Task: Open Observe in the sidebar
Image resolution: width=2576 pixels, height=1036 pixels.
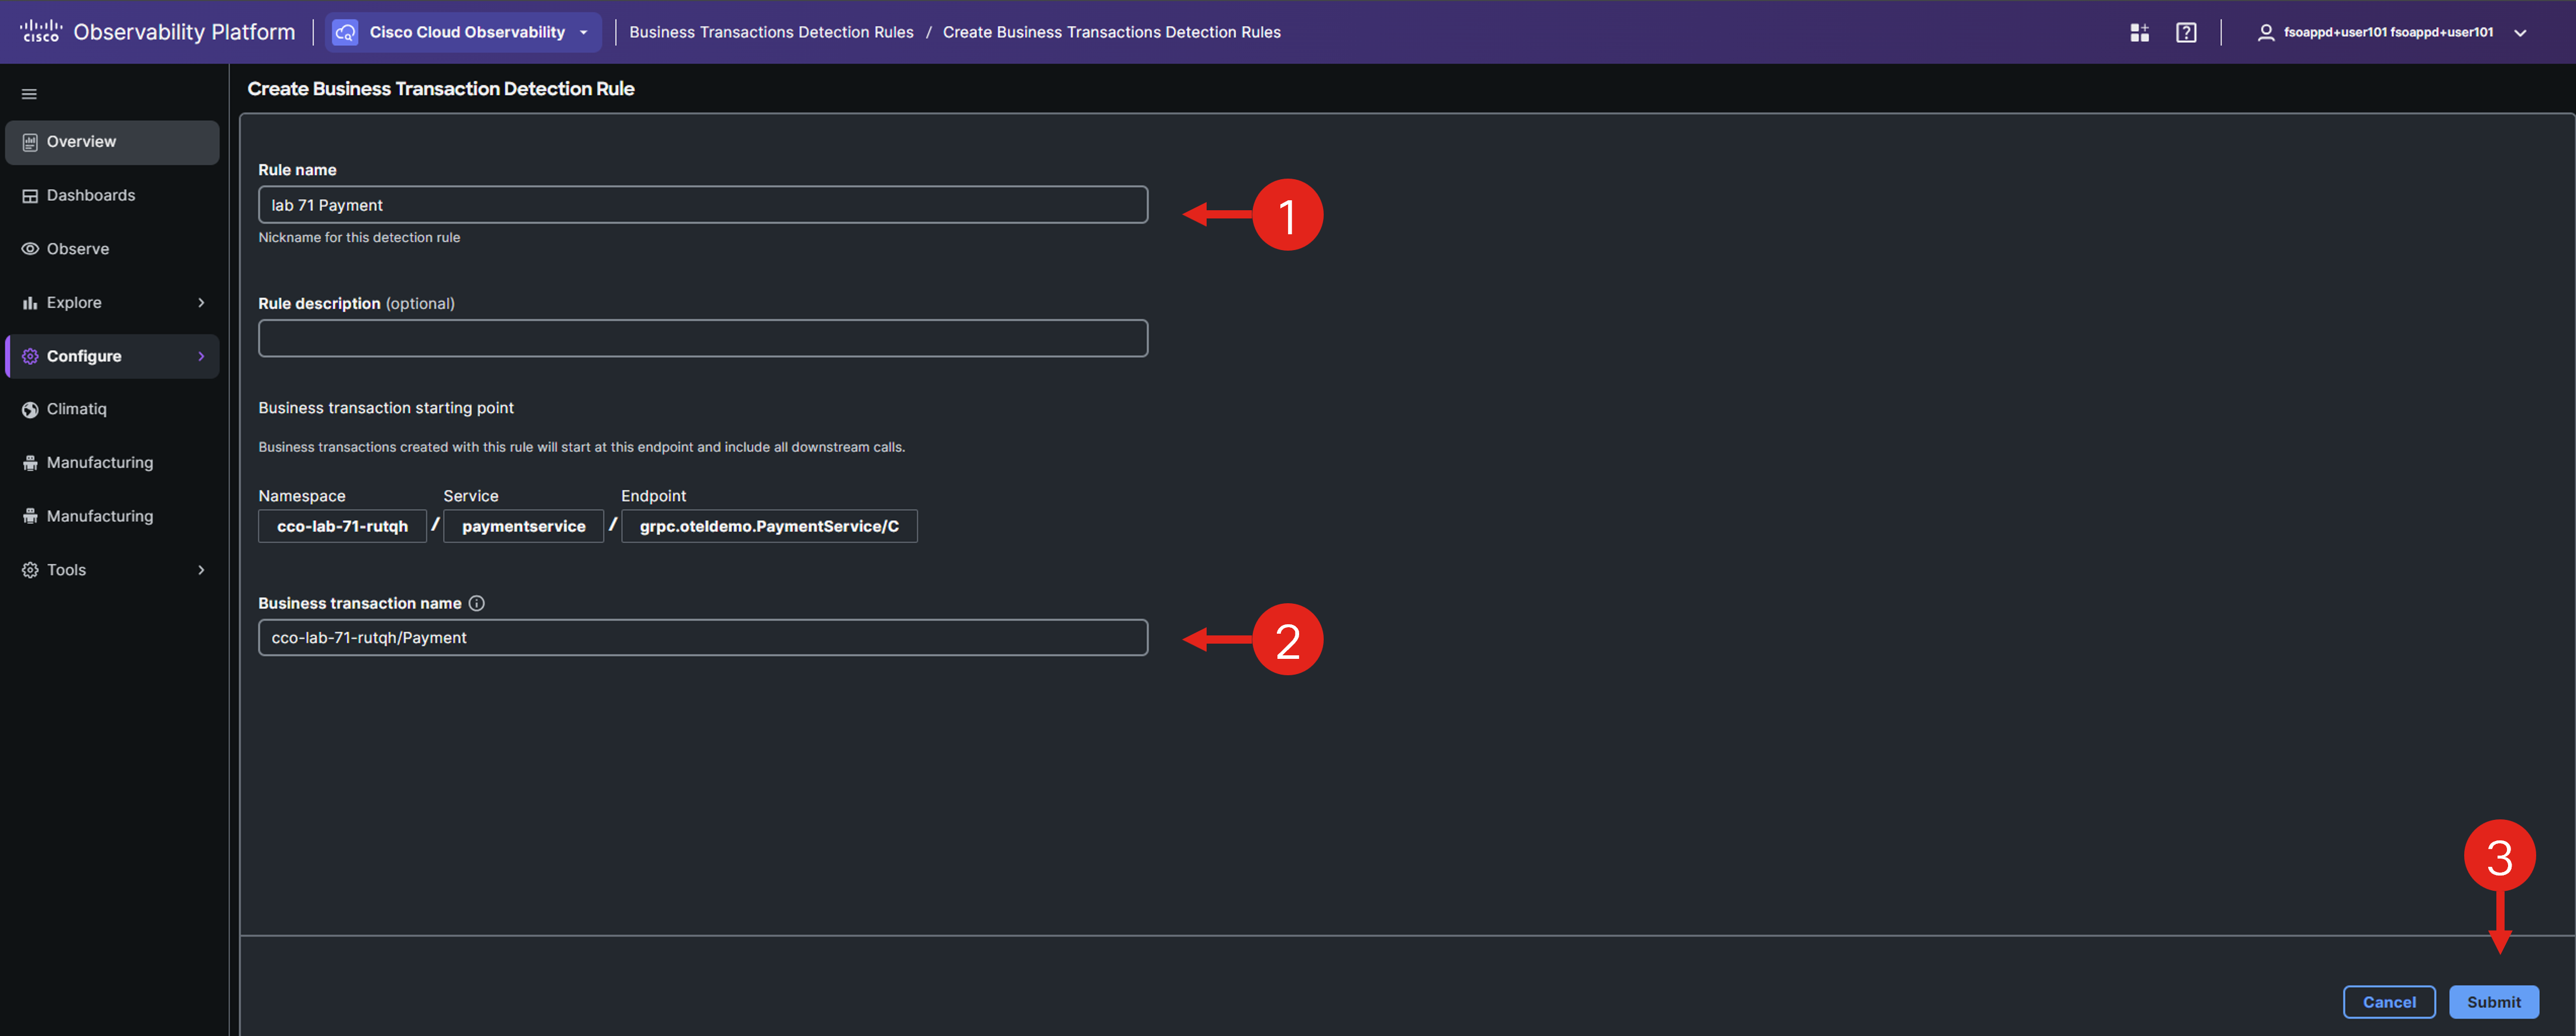Action: coord(78,249)
